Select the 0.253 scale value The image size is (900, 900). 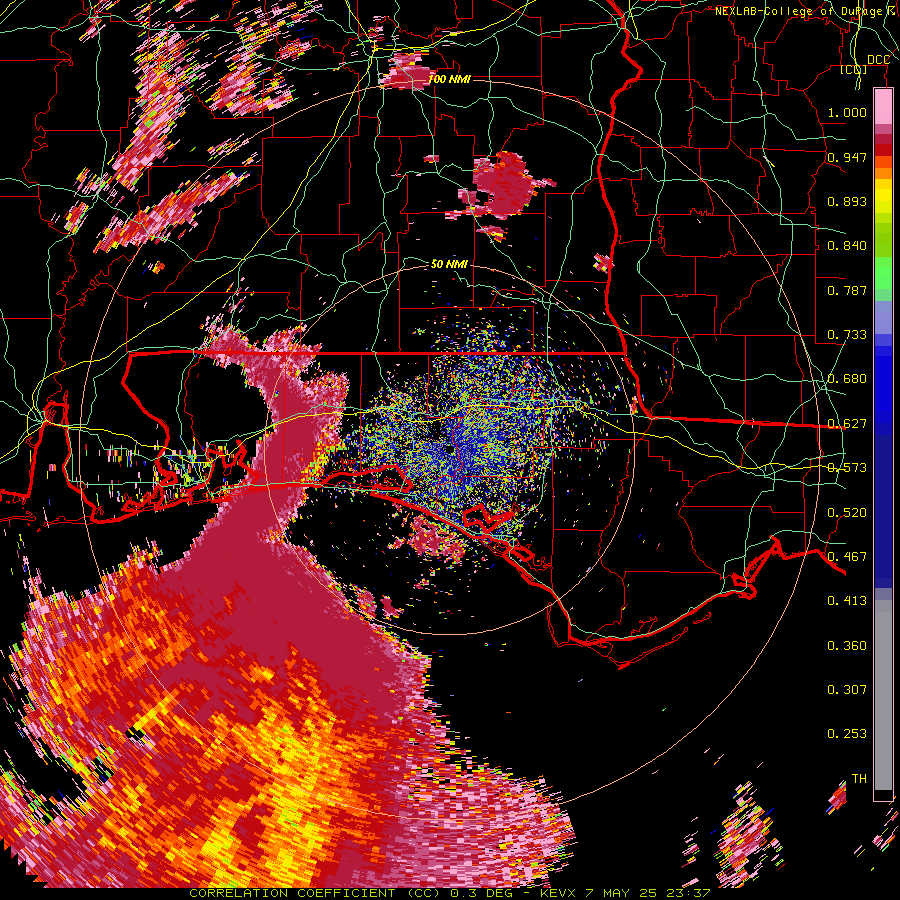(x=847, y=734)
